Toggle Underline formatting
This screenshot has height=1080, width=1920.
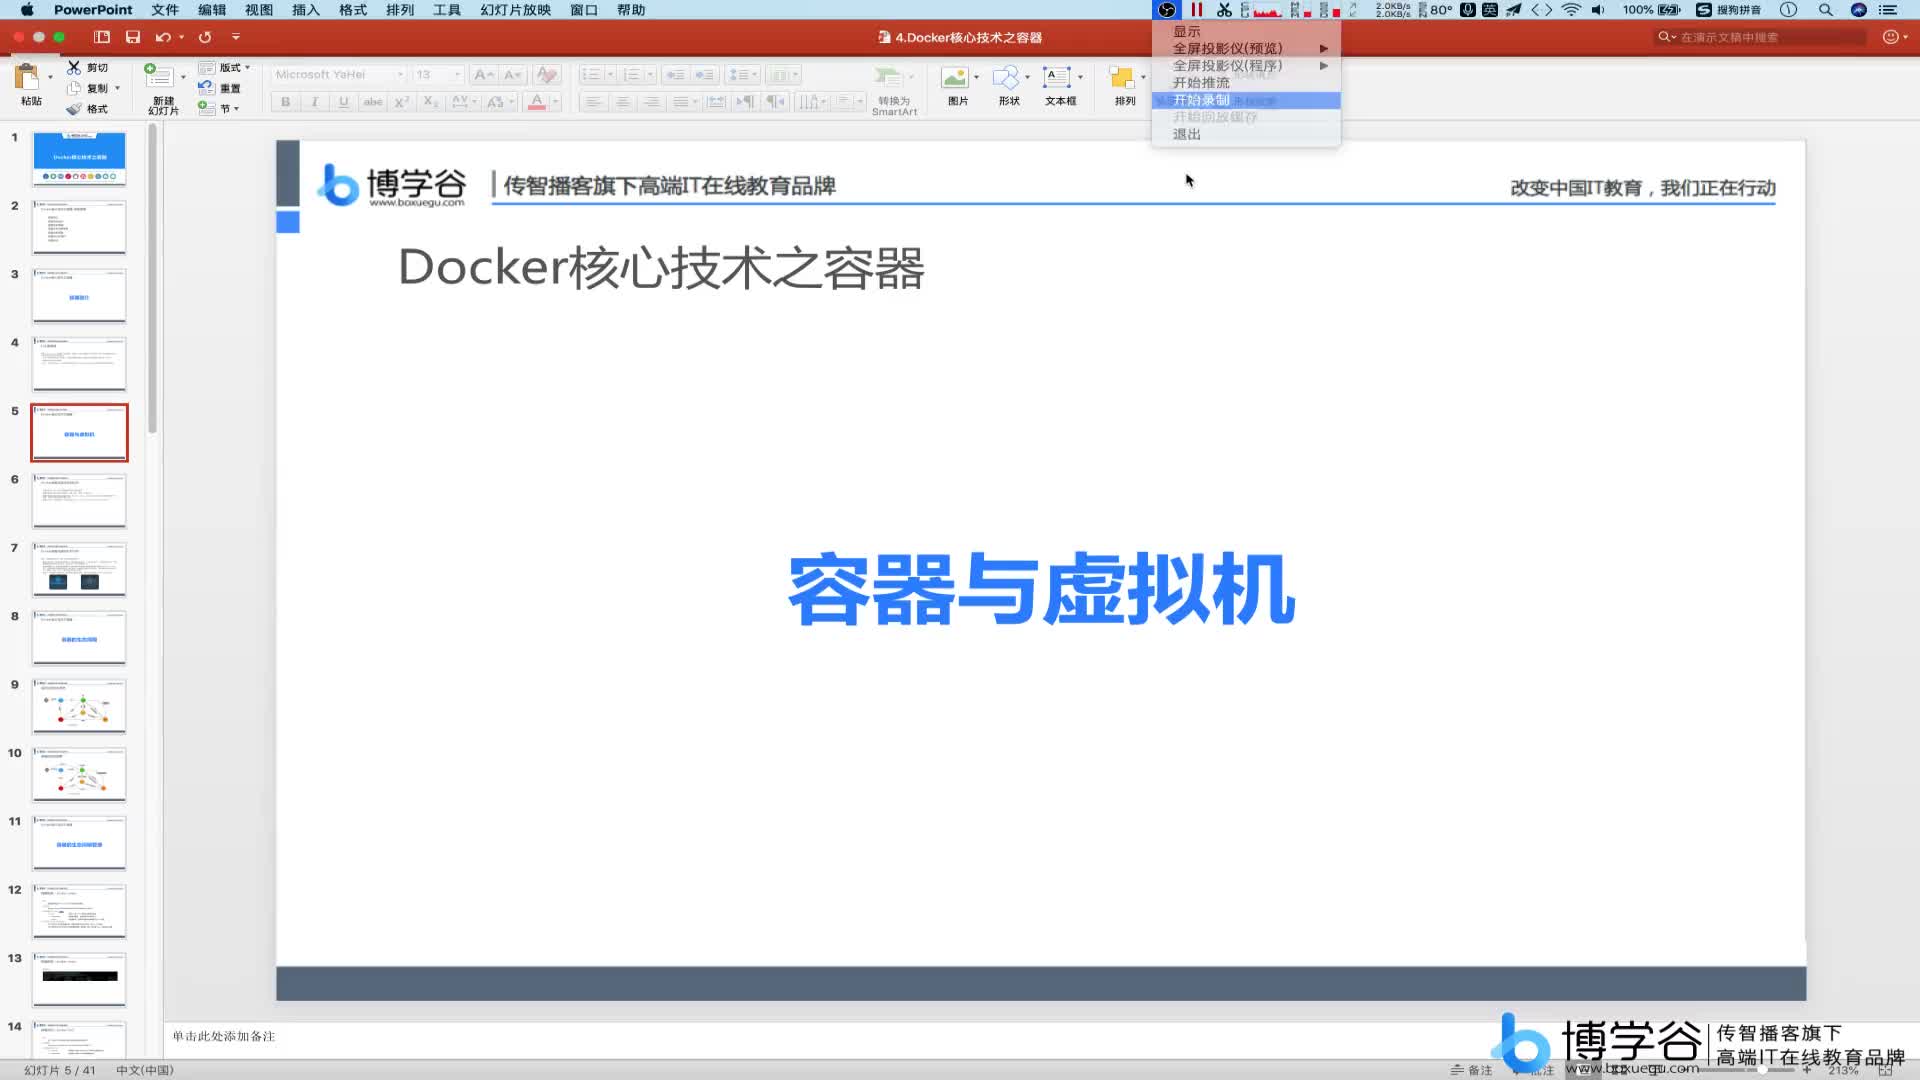344,102
